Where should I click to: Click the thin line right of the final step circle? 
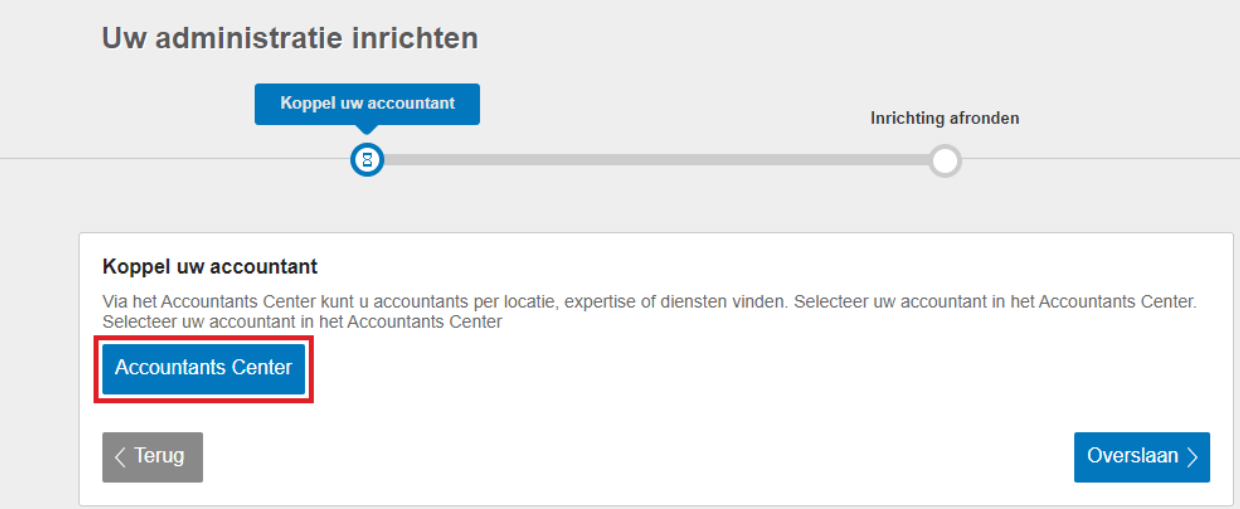tap(1100, 159)
